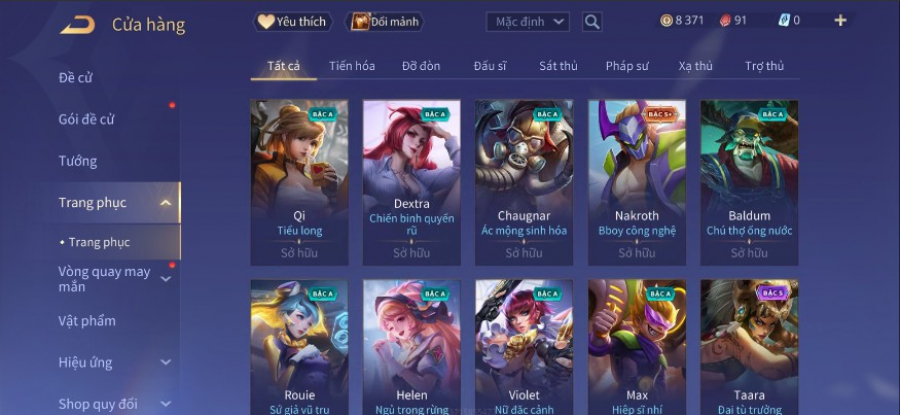Click the plus icon to add currency
Viewport: 900px width, 415px height.
[x=840, y=21]
